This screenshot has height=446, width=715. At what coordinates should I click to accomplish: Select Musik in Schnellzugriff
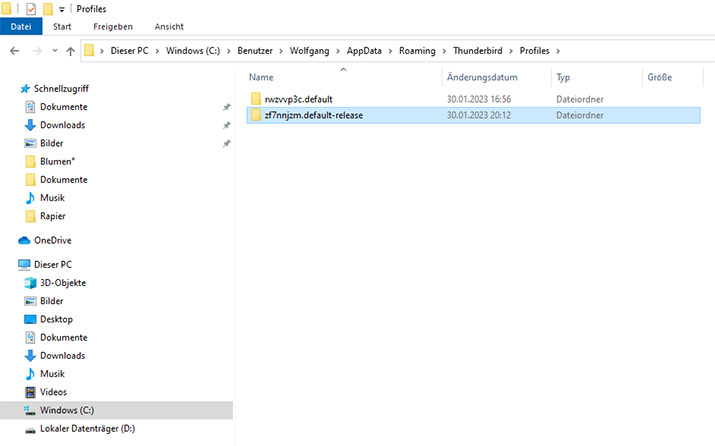coord(52,198)
